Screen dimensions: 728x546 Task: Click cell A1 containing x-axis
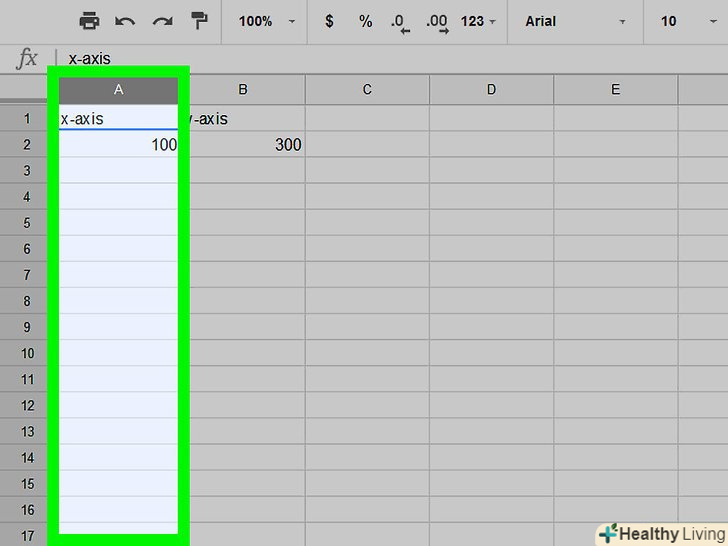click(x=118, y=118)
